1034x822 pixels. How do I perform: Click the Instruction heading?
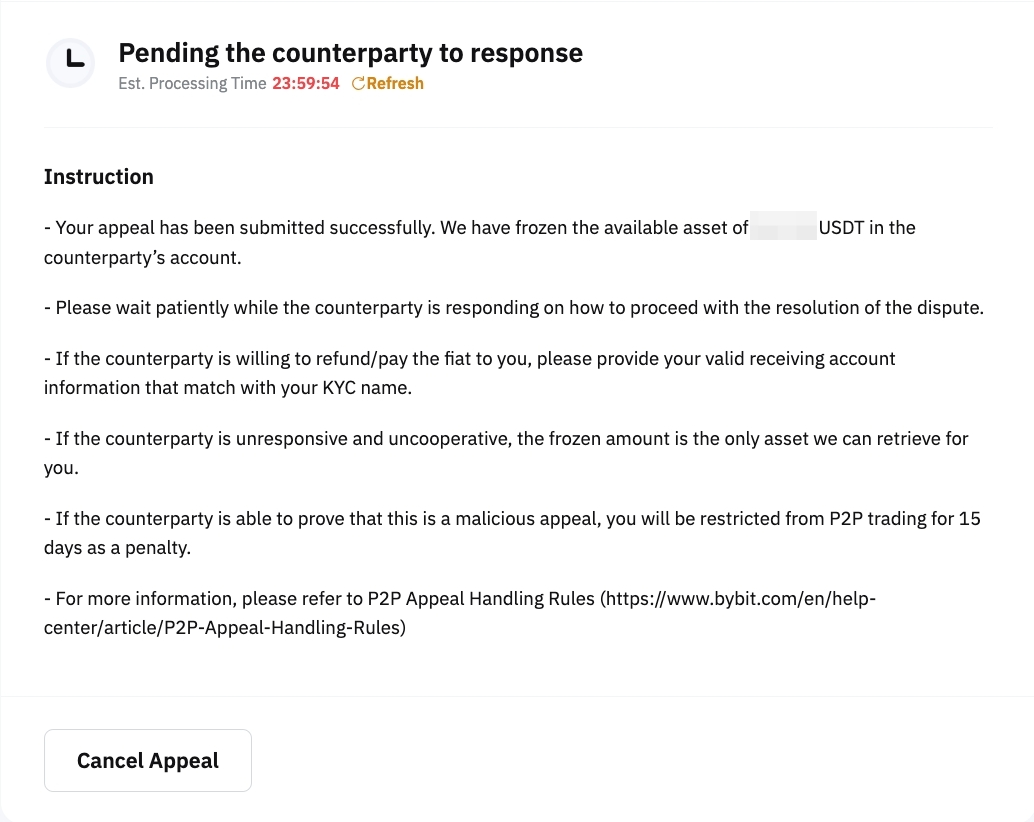tap(99, 177)
